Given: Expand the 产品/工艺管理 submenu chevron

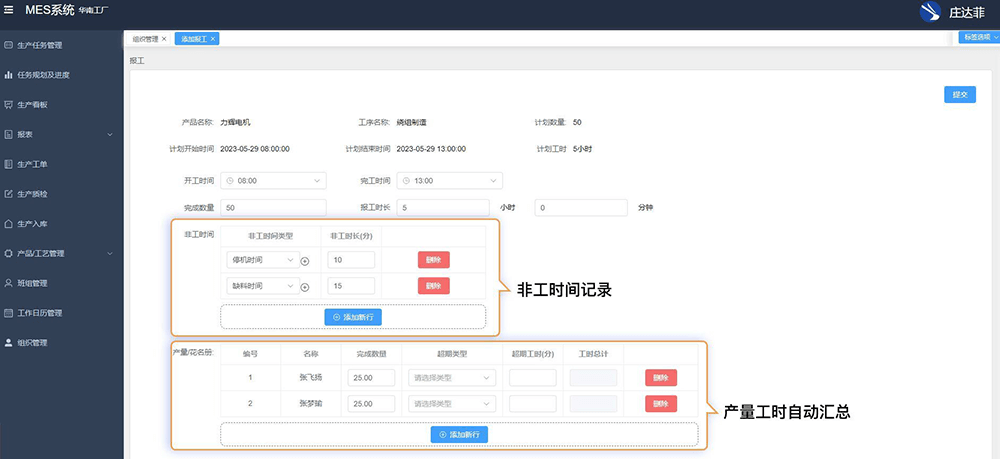Looking at the screenshot, I should pyautogui.click(x=110, y=253).
